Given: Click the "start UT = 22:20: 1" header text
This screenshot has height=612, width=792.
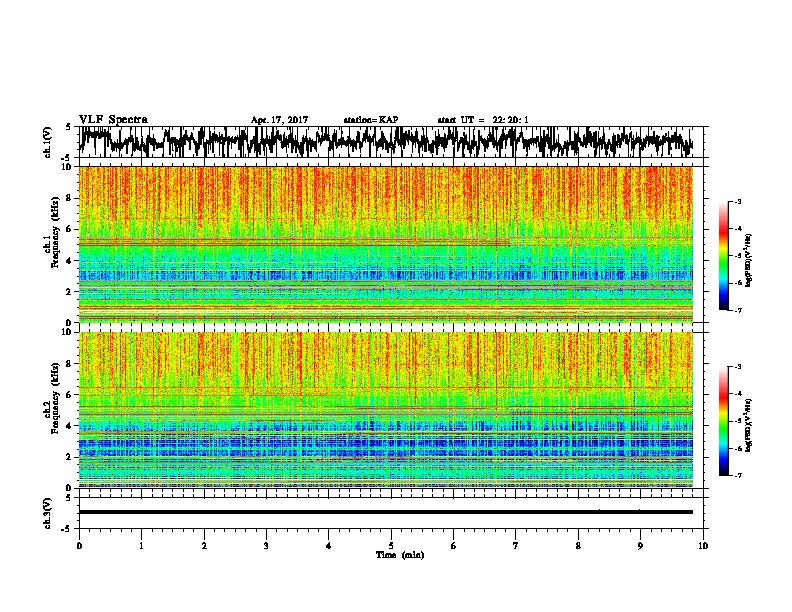Looking at the screenshot, I should [x=483, y=120].
